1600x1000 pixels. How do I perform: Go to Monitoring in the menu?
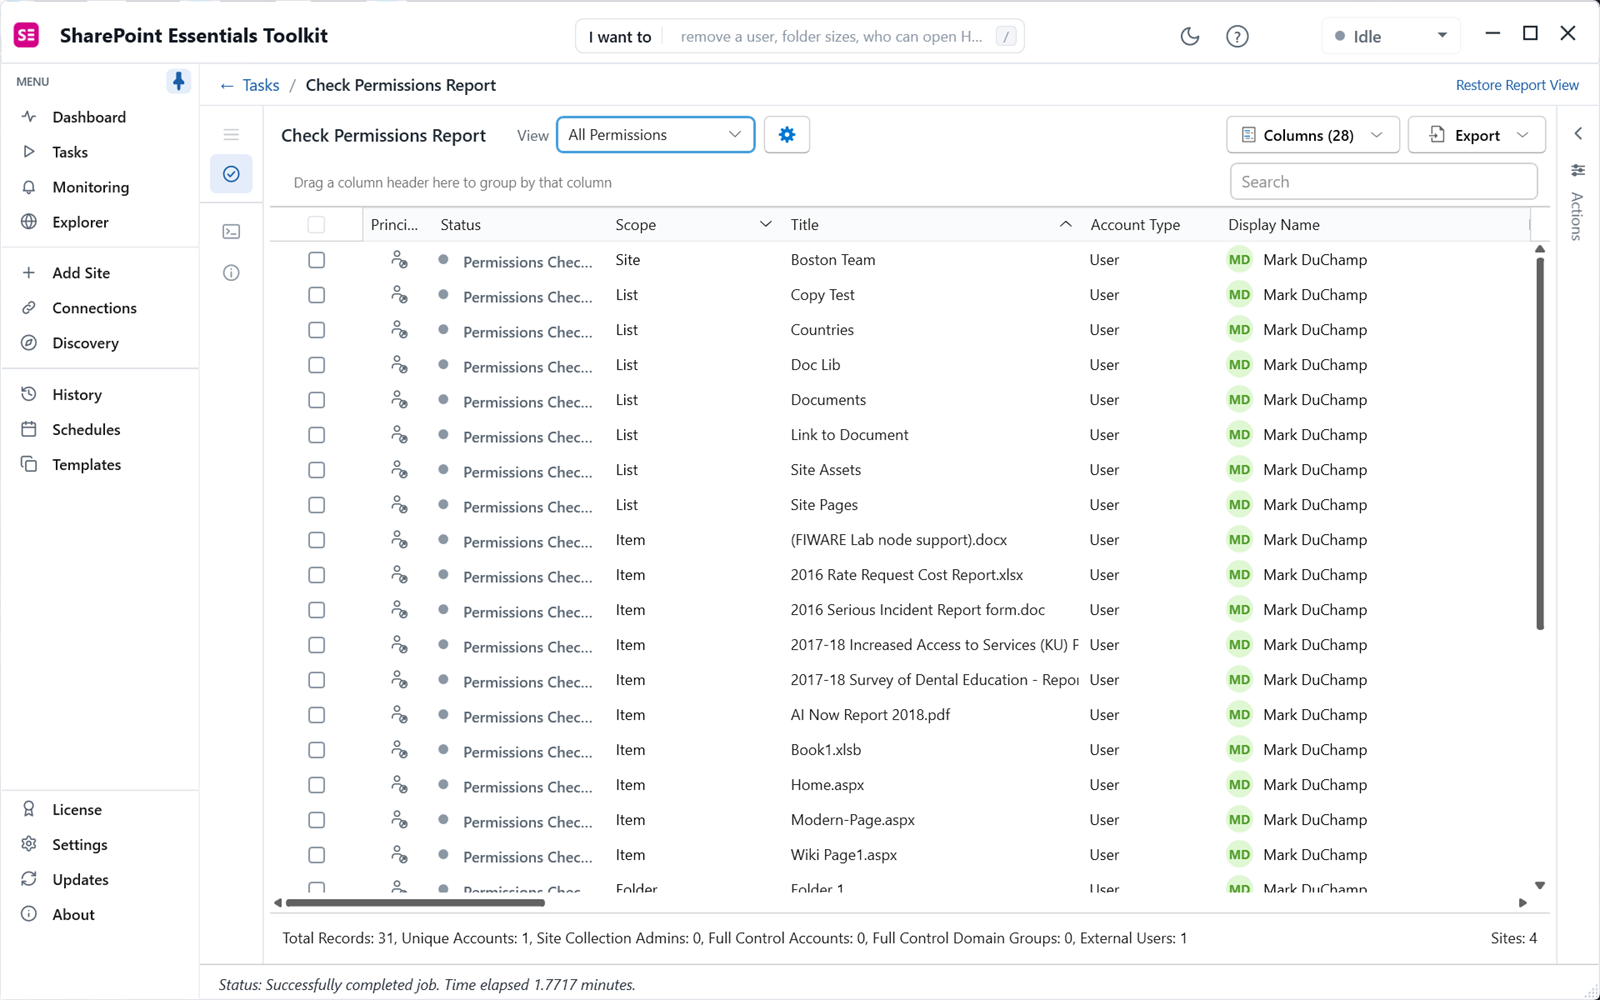coord(90,187)
